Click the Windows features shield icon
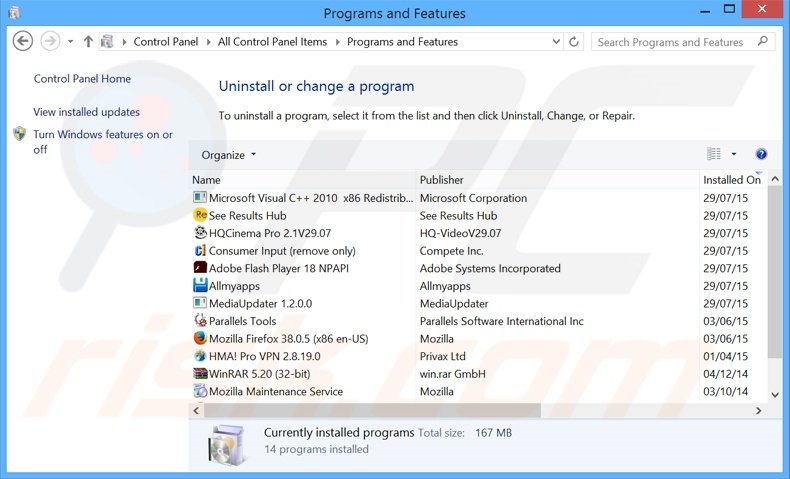Image resolution: width=790 pixels, height=479 pixels. [20, 134]
